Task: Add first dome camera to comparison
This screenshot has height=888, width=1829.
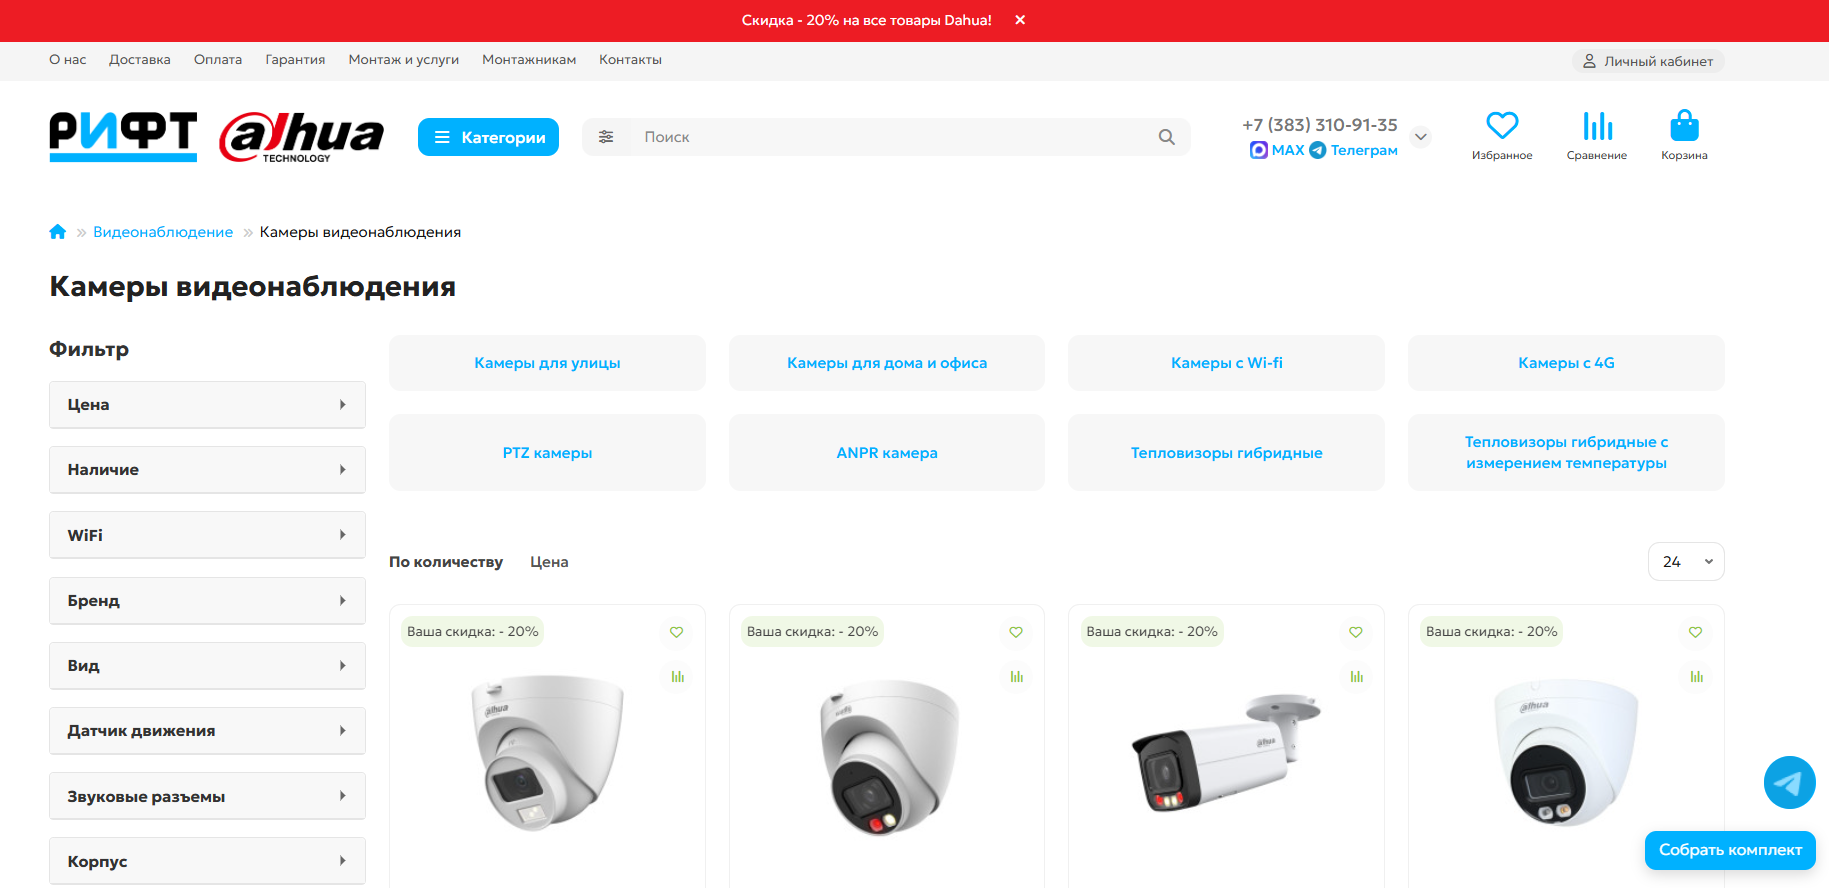Action: point(678,676)
